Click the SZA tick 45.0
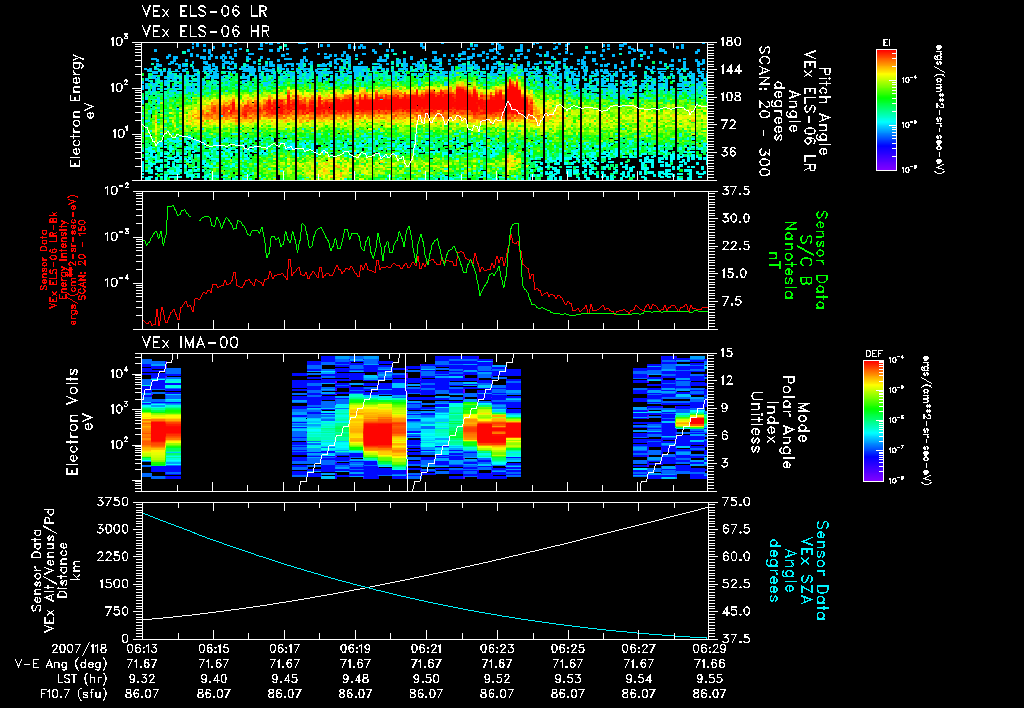 (x=735, y=611)
